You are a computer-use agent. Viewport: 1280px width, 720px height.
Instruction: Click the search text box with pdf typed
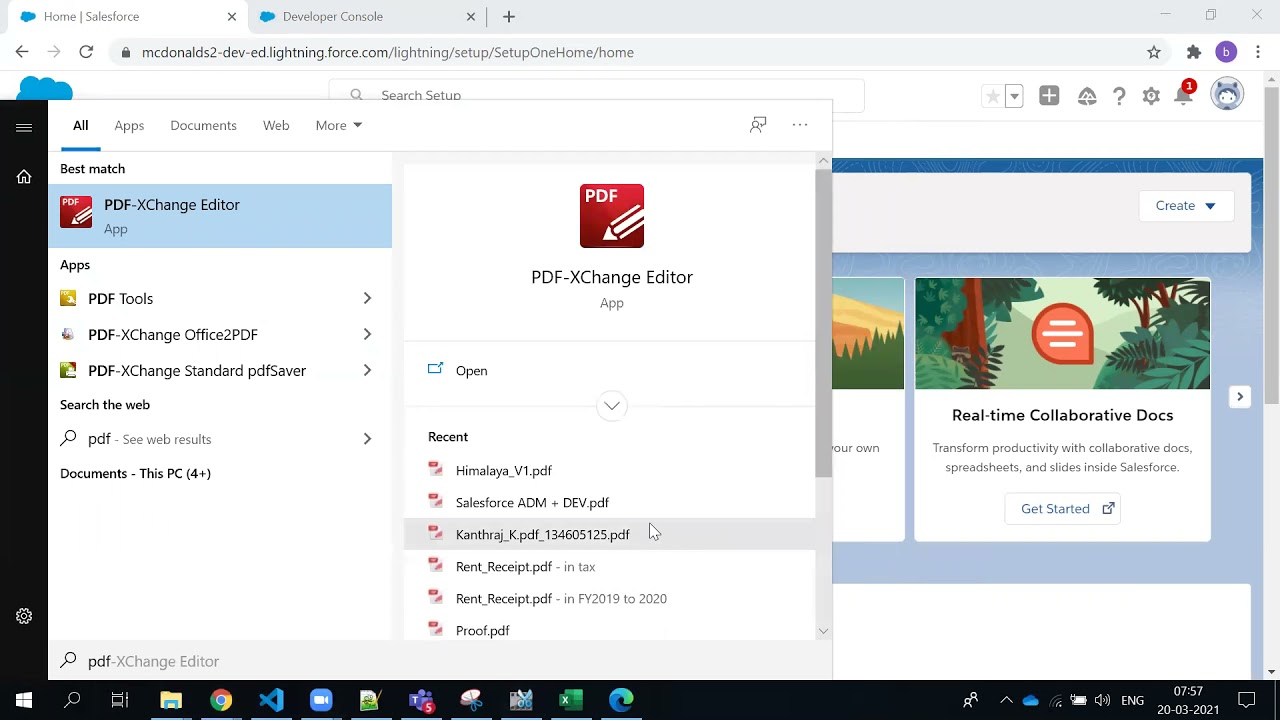pyautogui.click(x=440, y=661)
